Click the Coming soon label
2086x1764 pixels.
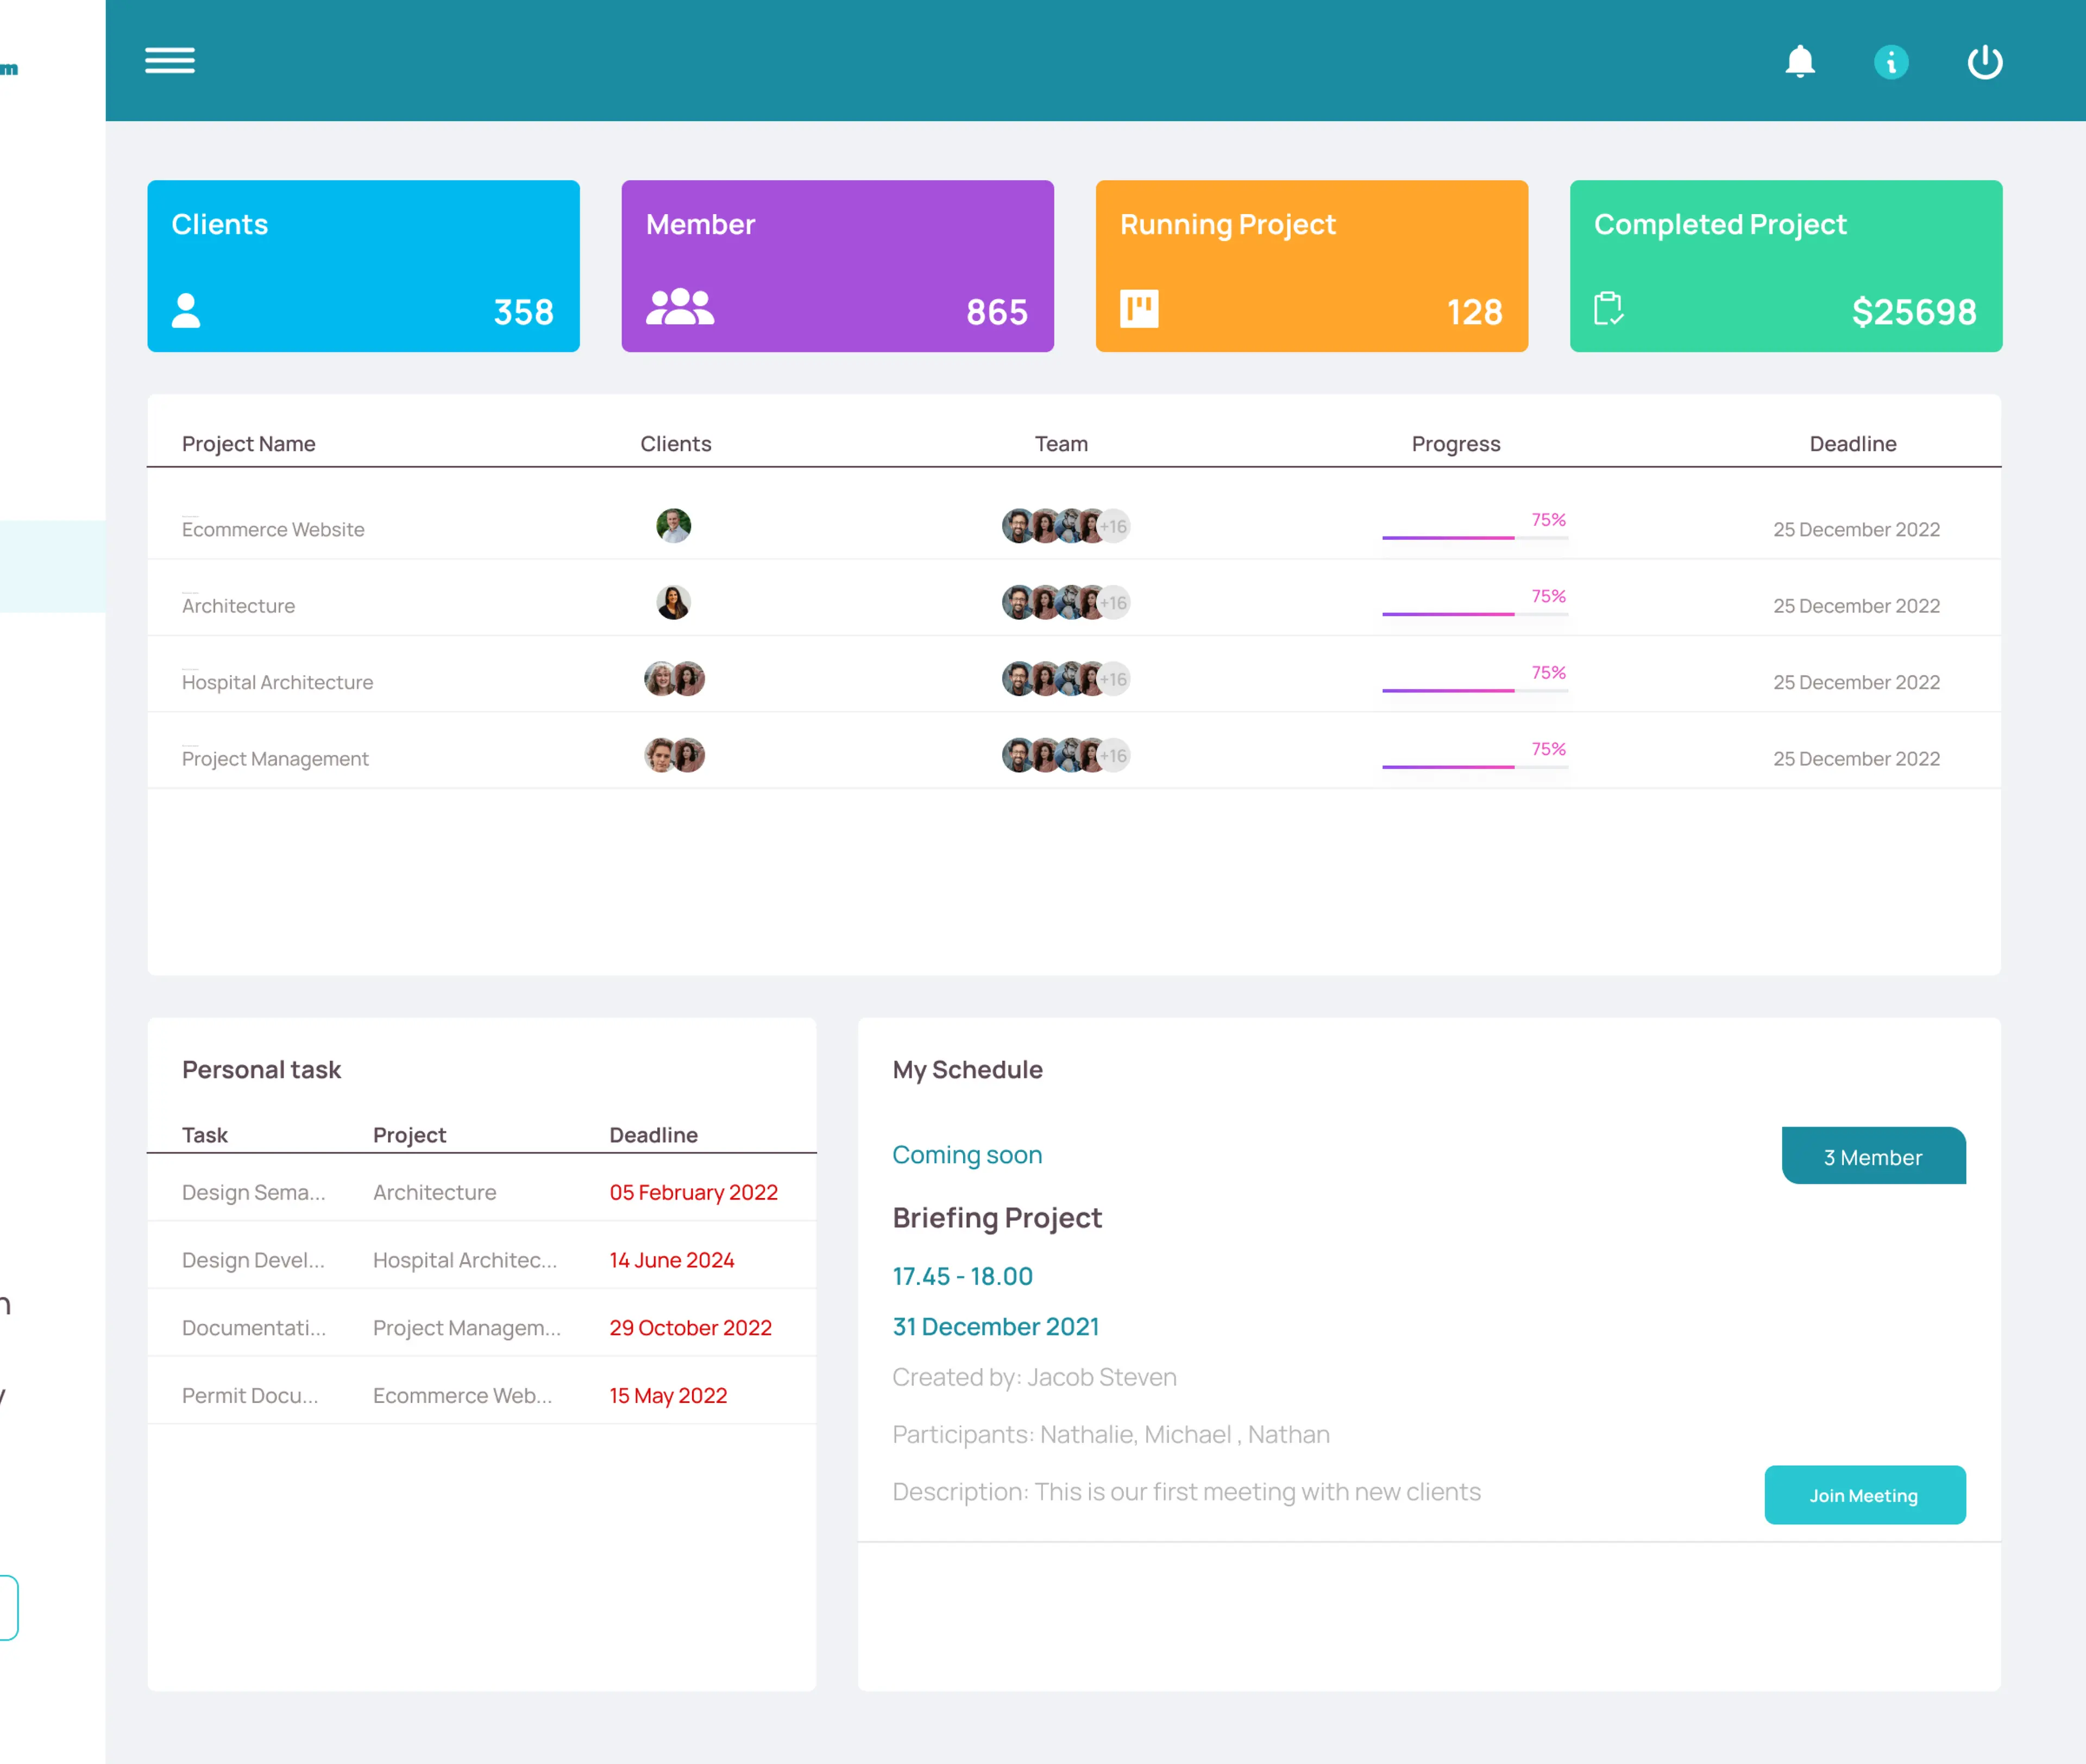pyautogui.click(x=967, y=1155)
